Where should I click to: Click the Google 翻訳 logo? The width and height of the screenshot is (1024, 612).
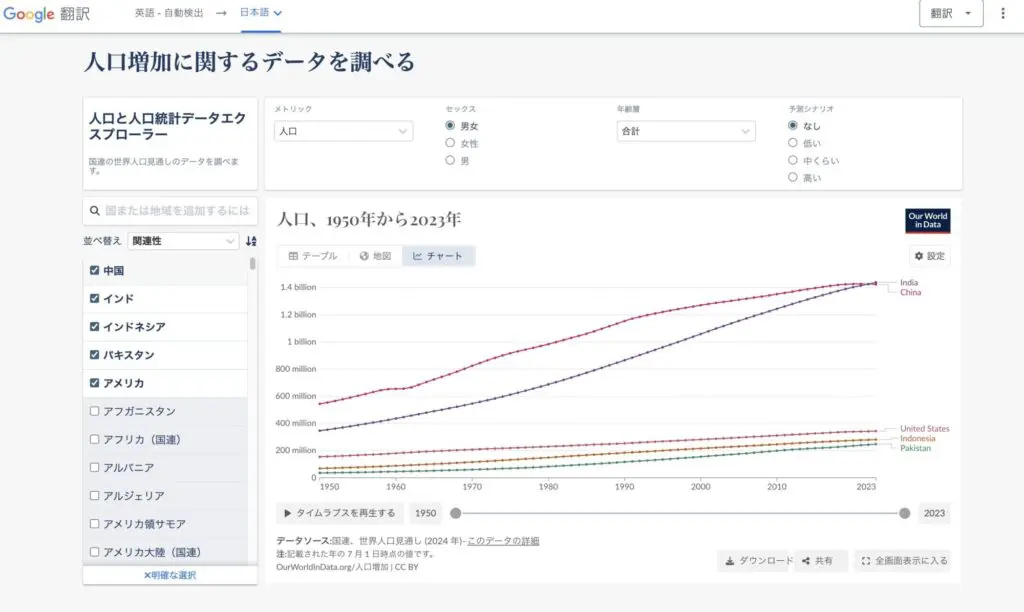(48, 14)
